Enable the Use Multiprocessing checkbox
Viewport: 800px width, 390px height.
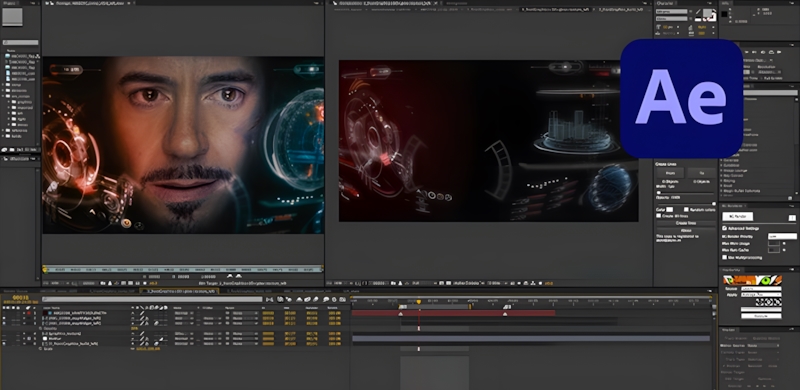(724, 257)
